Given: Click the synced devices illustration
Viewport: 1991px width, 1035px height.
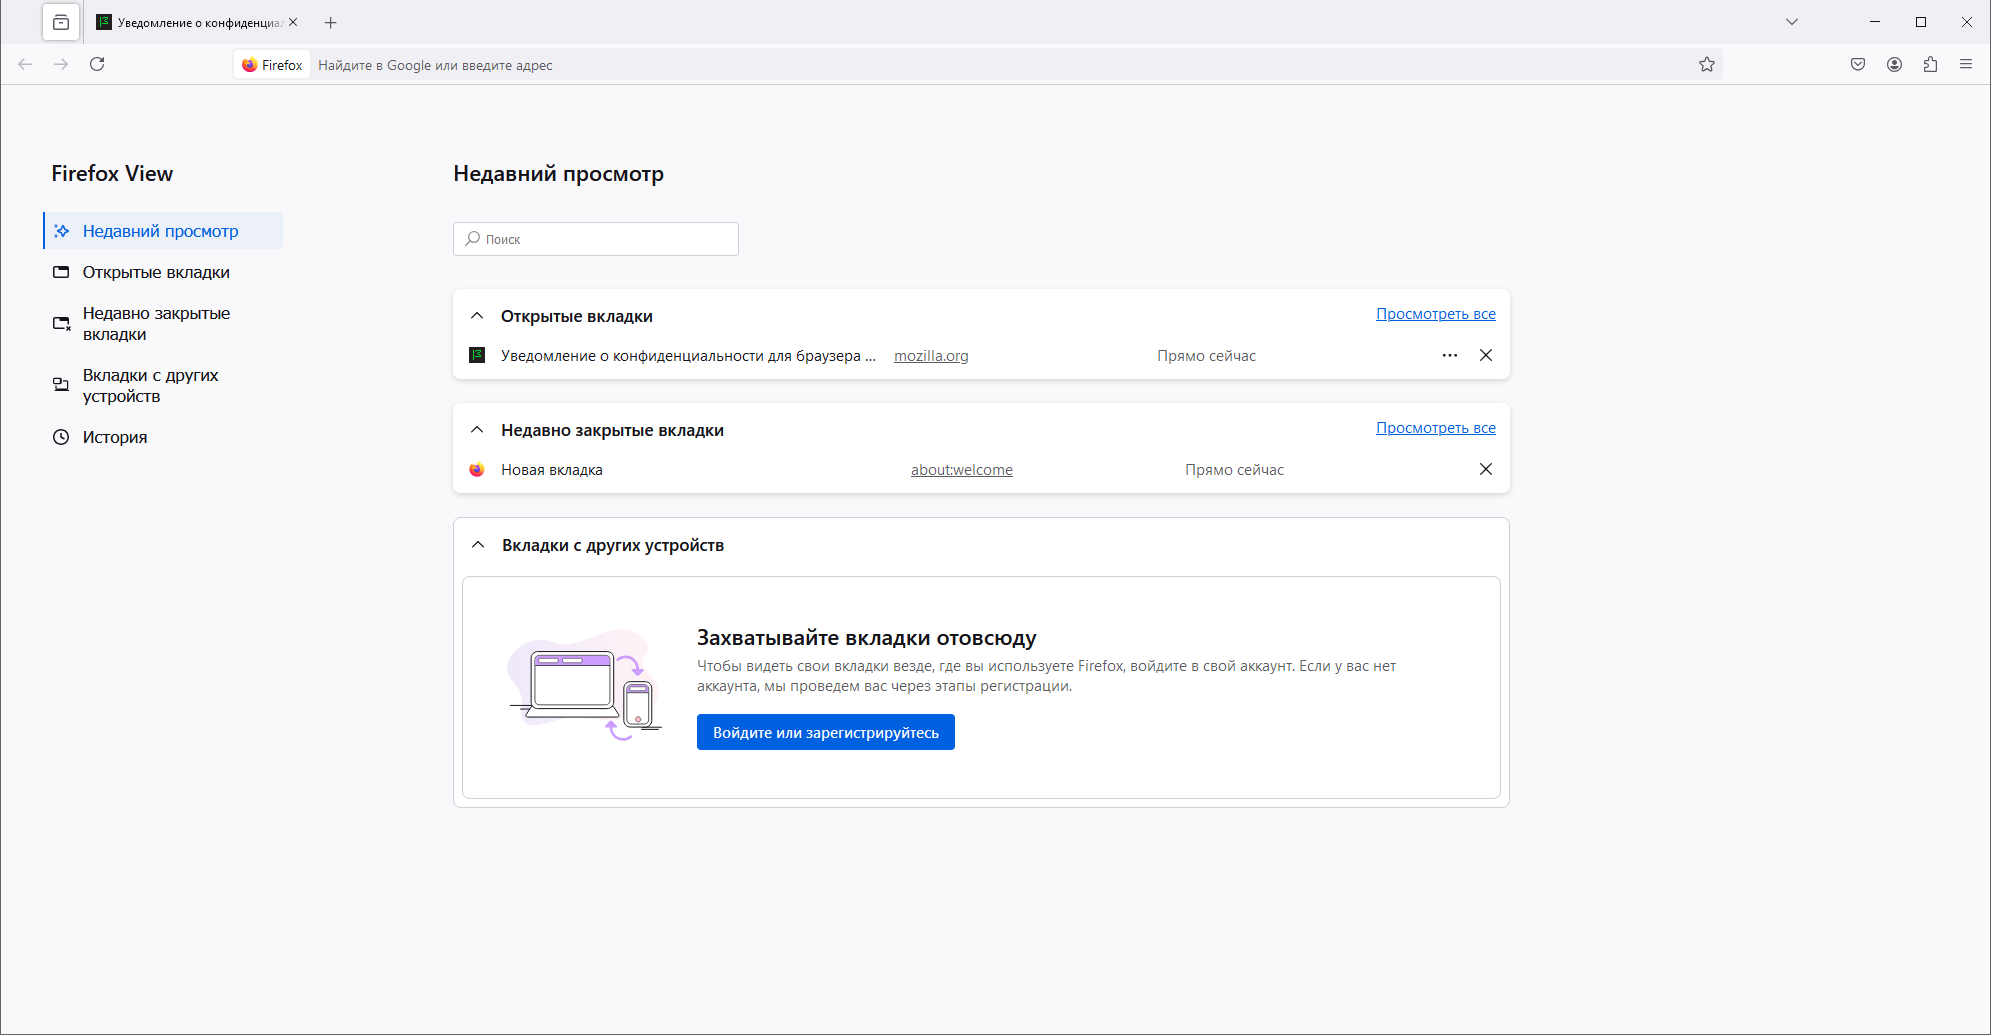Looking at the screenshot, I should click(585, 686).
